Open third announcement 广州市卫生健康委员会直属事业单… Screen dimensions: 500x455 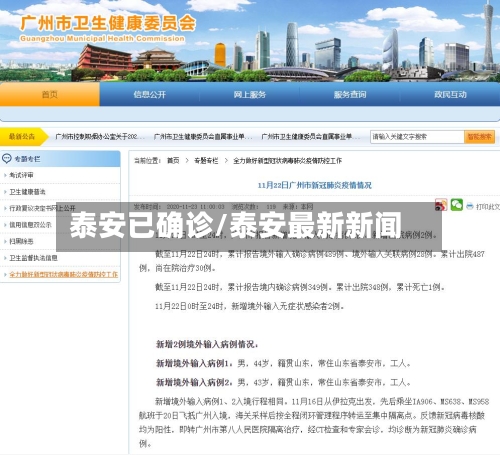tap(311, 137)
